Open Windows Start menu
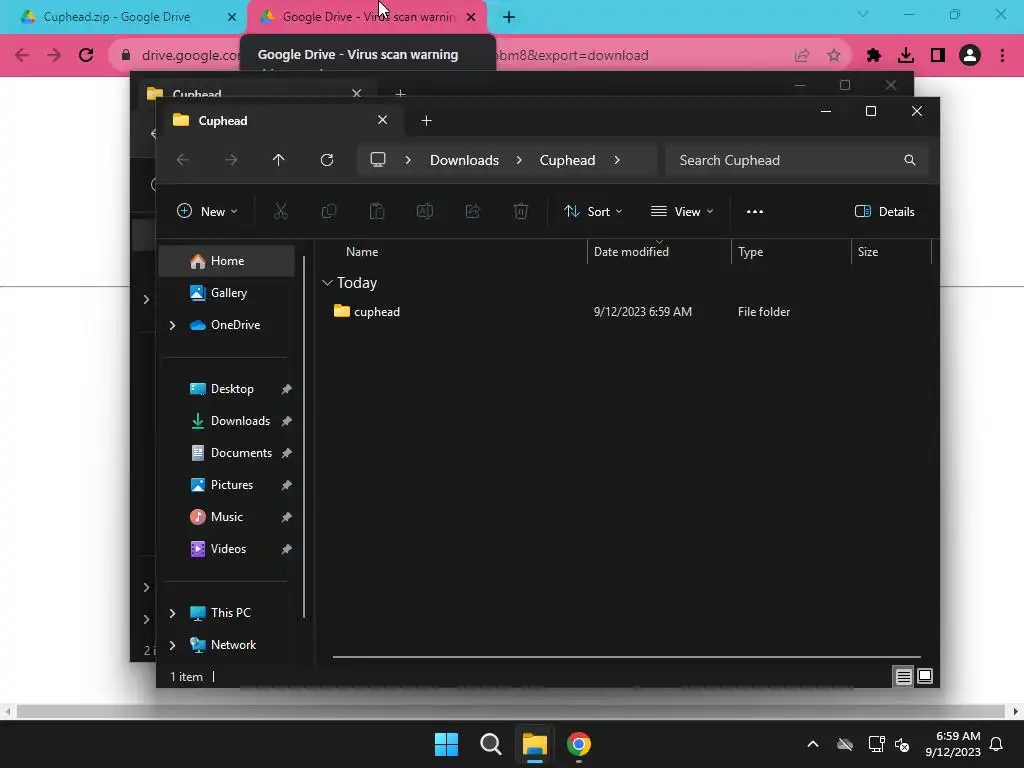This screenshot has height=768, width=1024. [x=447, y=744]
